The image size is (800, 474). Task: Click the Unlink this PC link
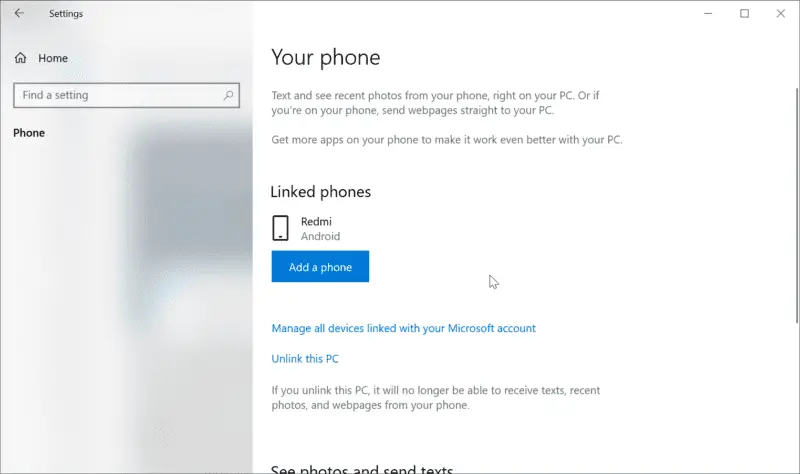[305, 359]
